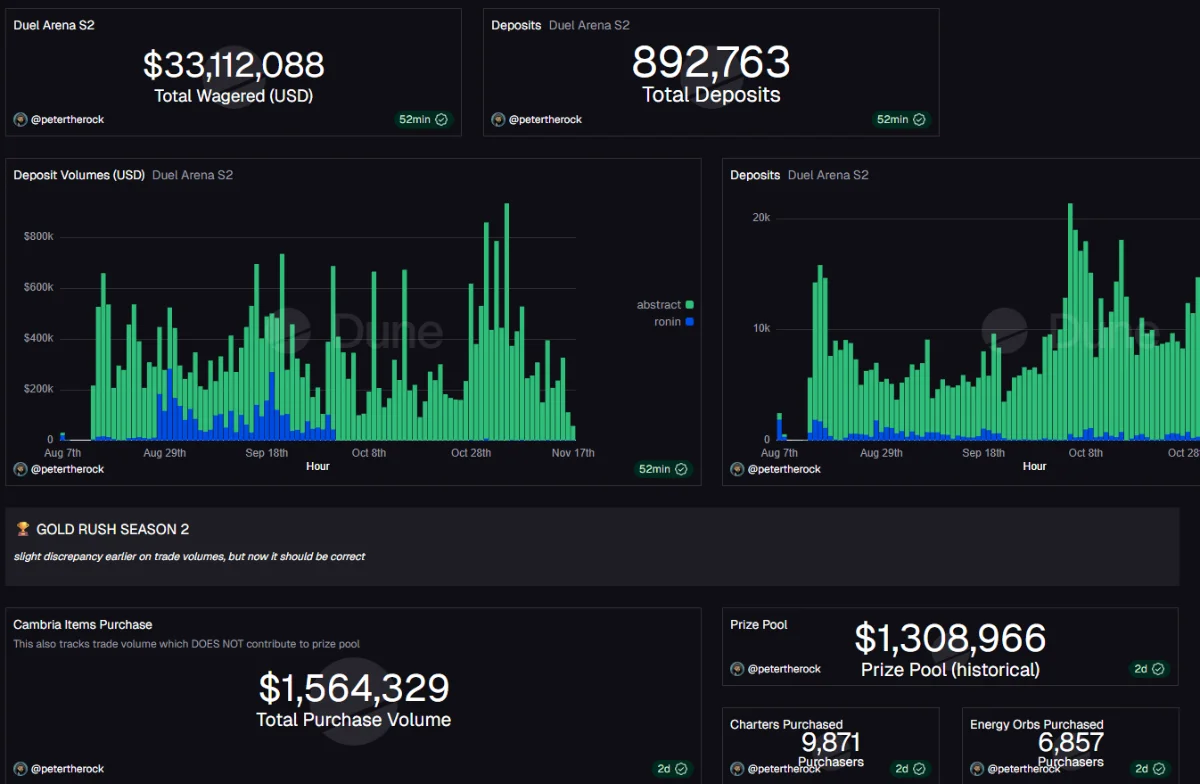Open @petertherock profile link in Total Deposits card
1200x784 pixels.
coord(545,120)
